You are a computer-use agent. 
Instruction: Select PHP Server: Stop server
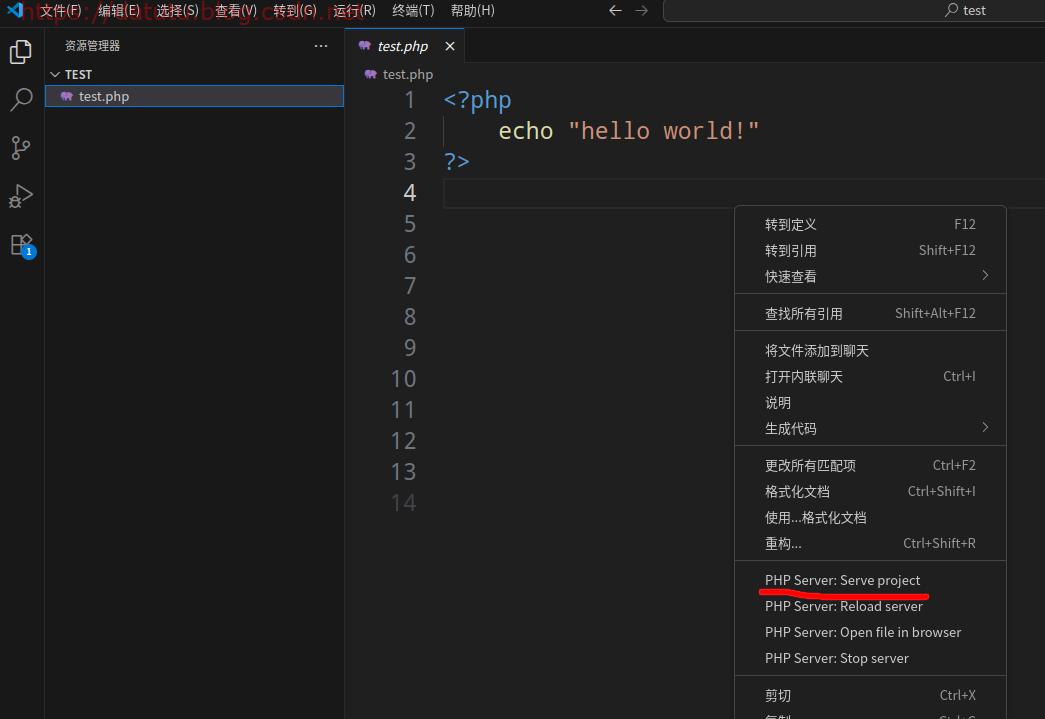click(x=836, y=658)
